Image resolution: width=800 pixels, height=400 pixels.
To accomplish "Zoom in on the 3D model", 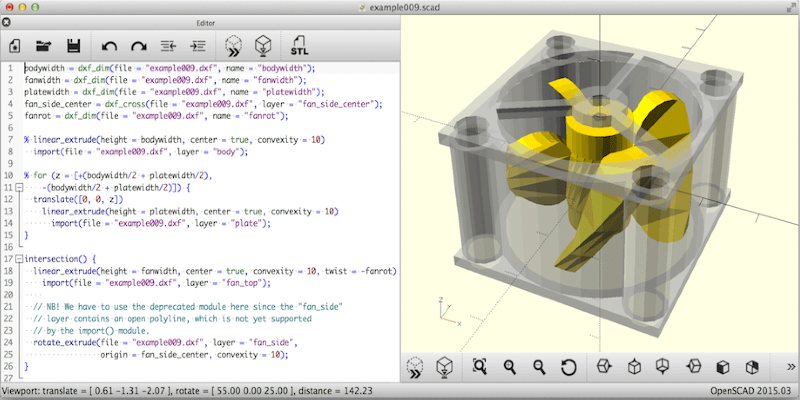I will [509, 367].
